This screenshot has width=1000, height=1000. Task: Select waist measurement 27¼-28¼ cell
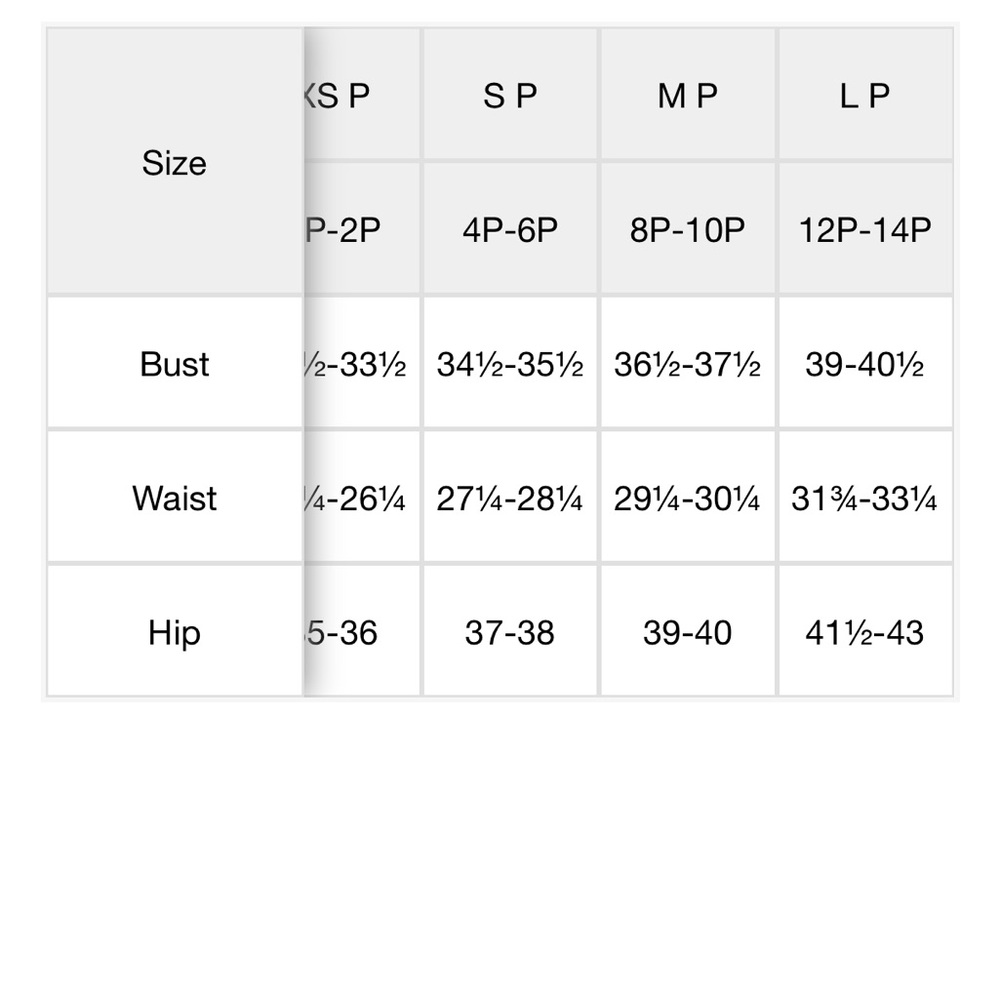pyautogui.click(x=510, y=497)
